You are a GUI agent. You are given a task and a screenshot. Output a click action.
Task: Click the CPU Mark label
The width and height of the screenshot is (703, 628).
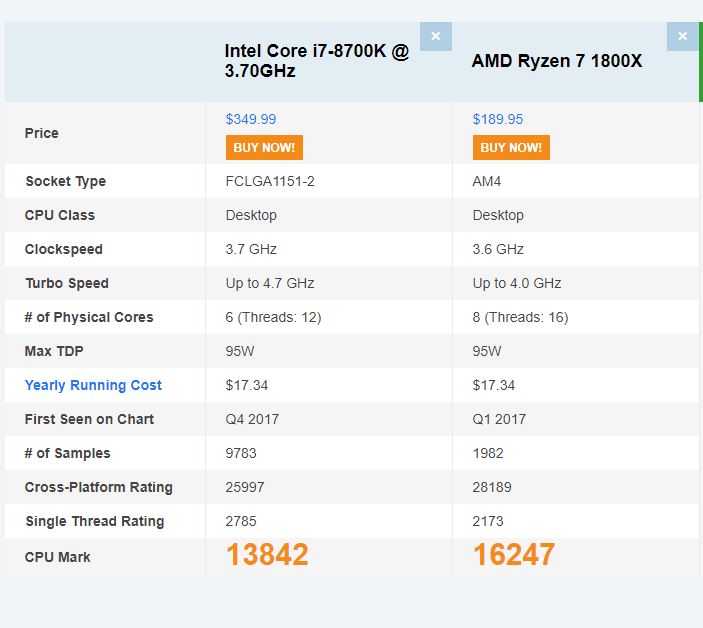point(57,557)
